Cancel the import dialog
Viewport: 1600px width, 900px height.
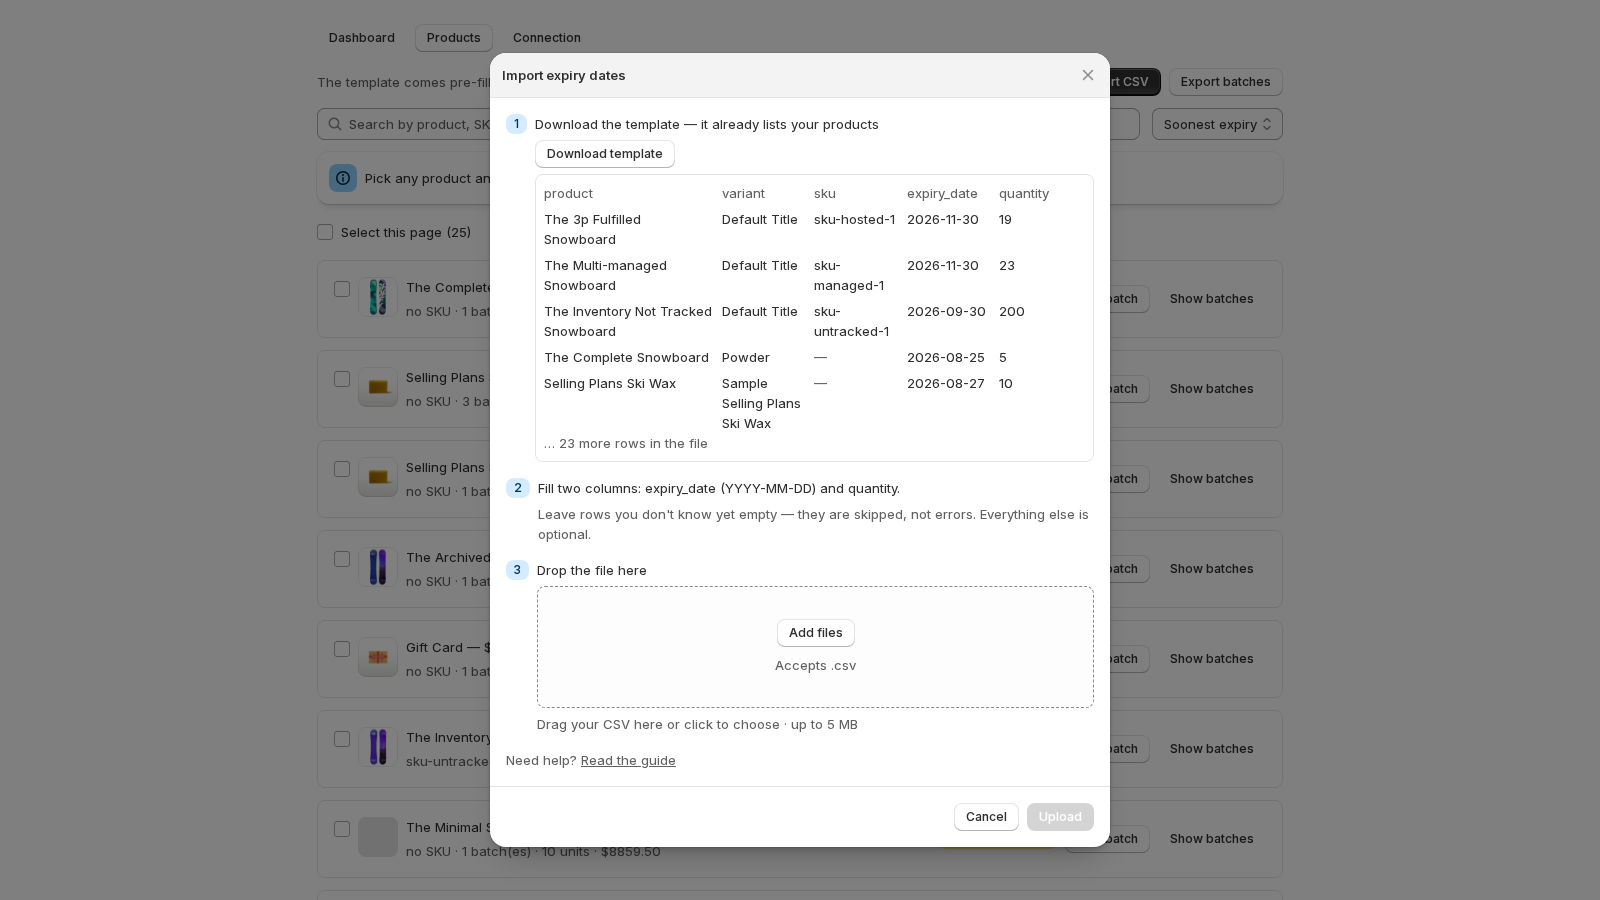point(986,817)
